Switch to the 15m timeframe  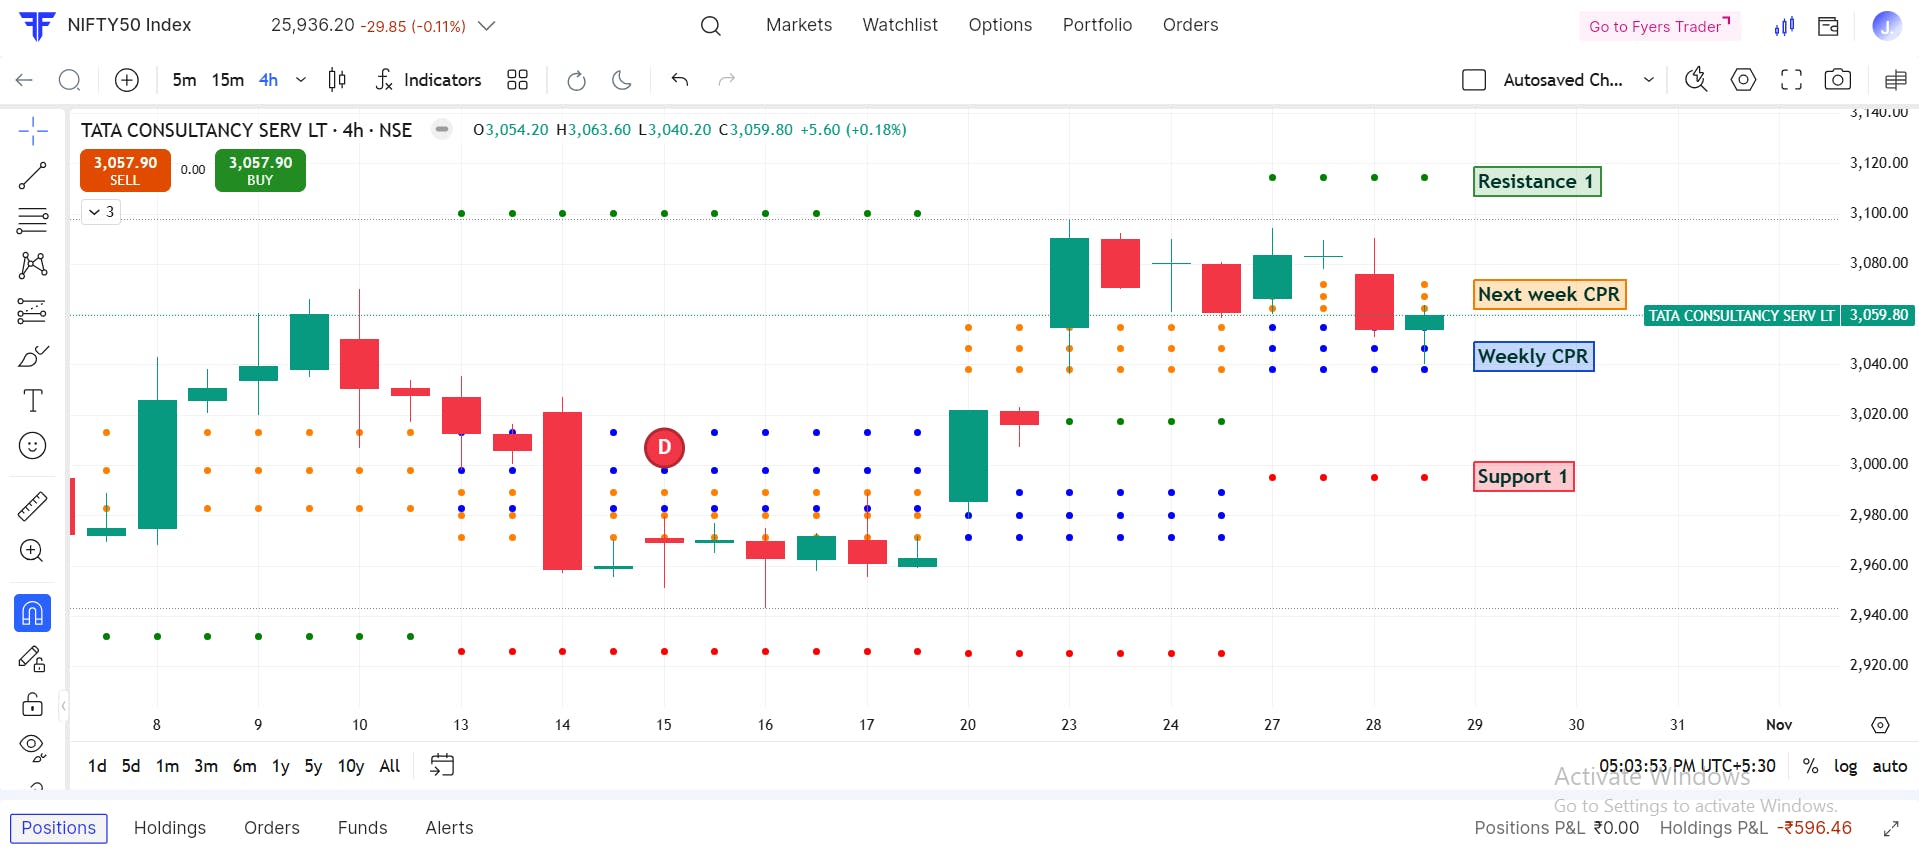pyautogui.click(x=228, y=80)
